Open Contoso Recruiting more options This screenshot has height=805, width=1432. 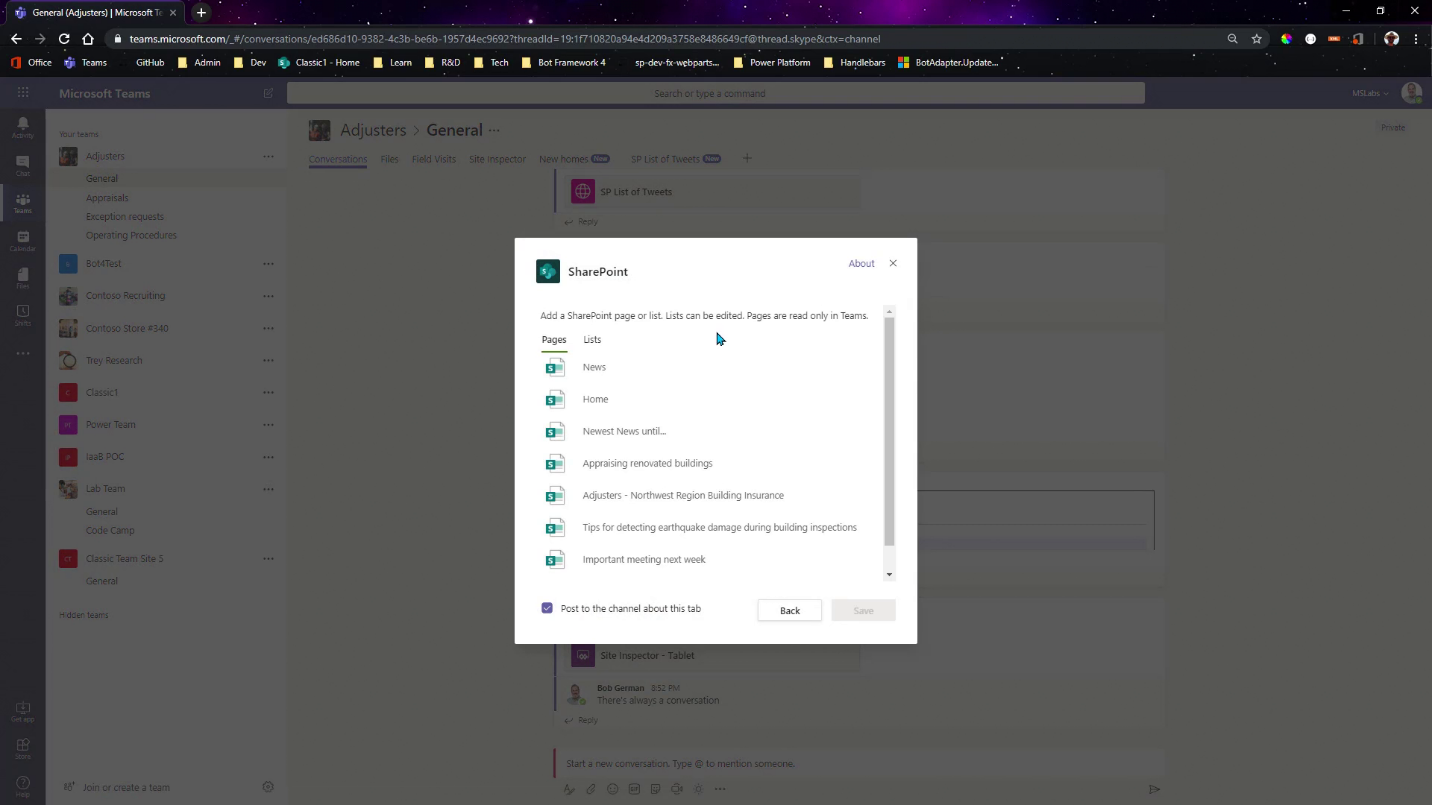coord(268,296)
